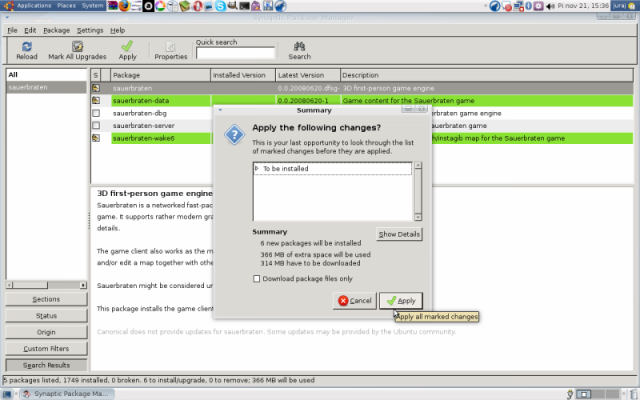Viewport: 640px width, 400px height.
Task: Open the Places panel menu
Action: (67, 6)
